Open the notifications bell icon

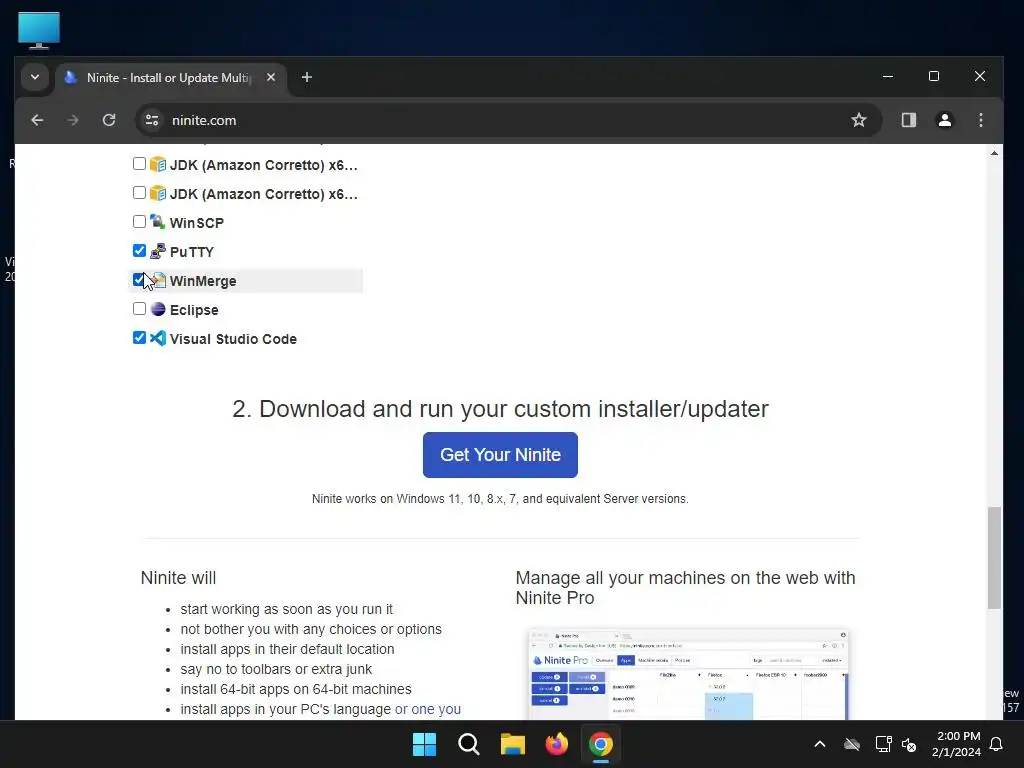[996, 744]
